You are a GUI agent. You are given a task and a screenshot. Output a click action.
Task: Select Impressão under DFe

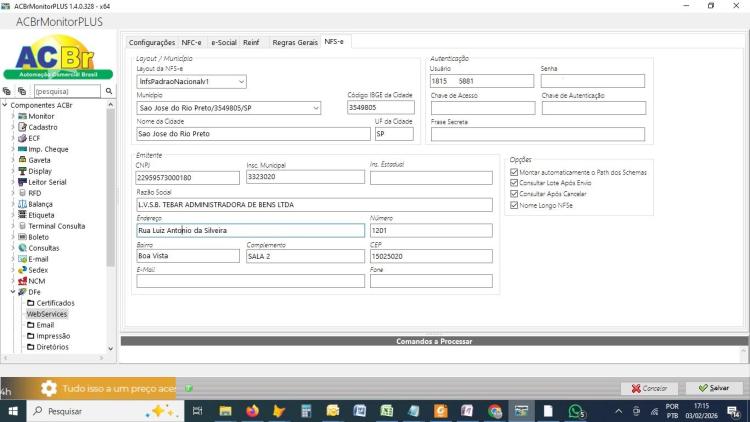(x=53, y=336)
